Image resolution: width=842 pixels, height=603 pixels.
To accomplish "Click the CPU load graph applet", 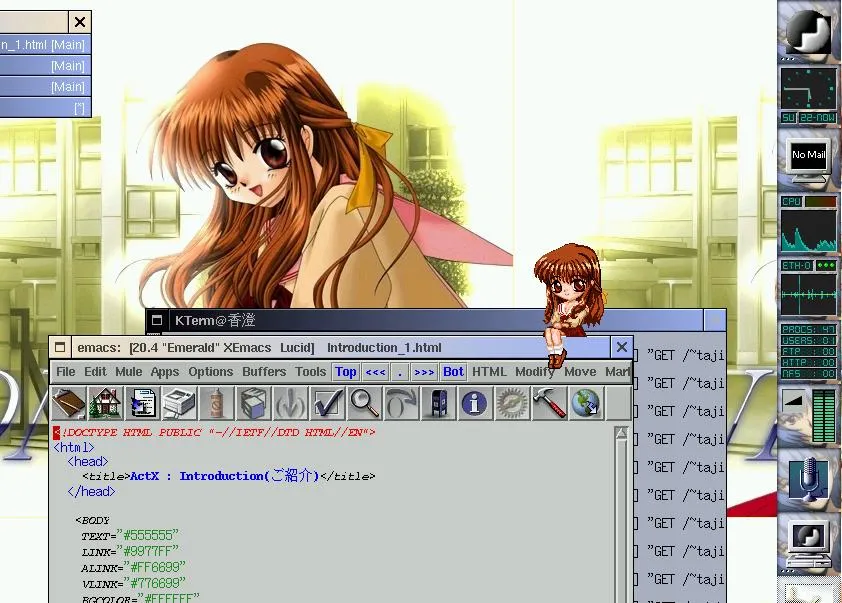I will point(808,230).
